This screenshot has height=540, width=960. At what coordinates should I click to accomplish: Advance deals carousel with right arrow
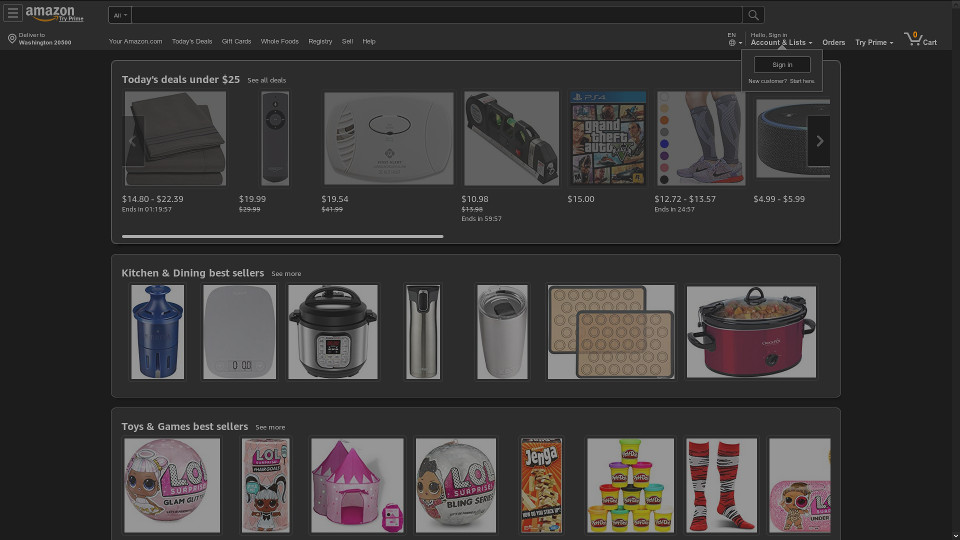[x=819, y=141]
